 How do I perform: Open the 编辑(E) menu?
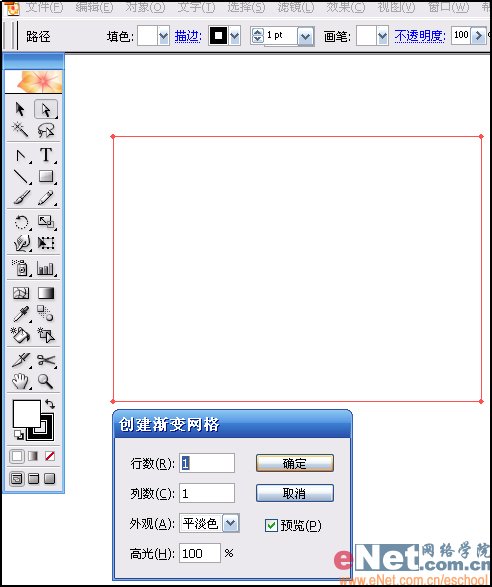coord(94,7)
